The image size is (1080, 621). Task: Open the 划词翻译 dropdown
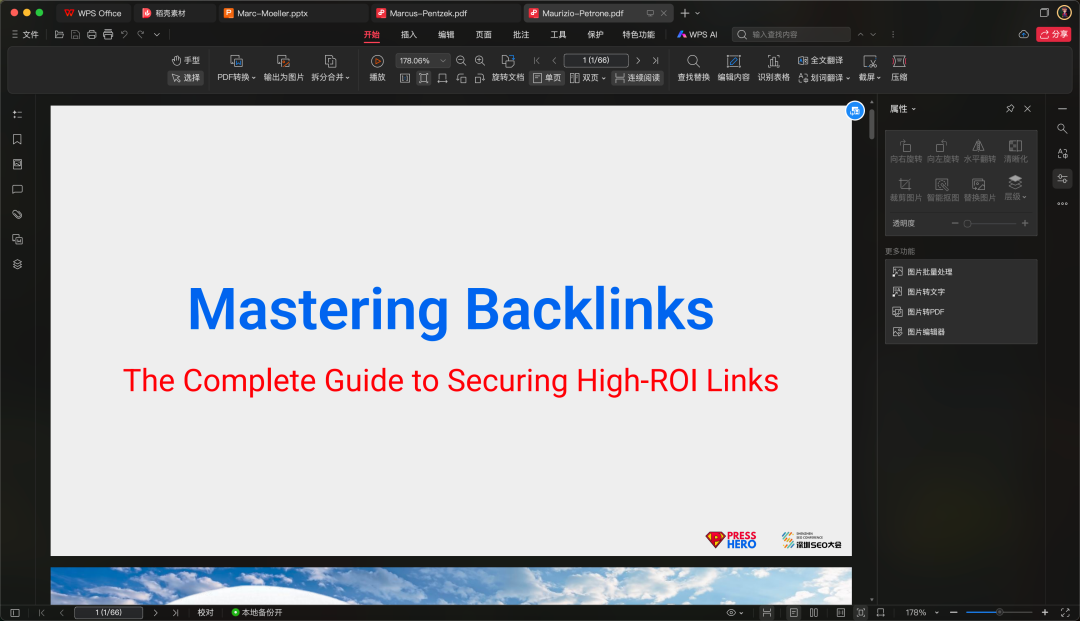tap(824, 78)
